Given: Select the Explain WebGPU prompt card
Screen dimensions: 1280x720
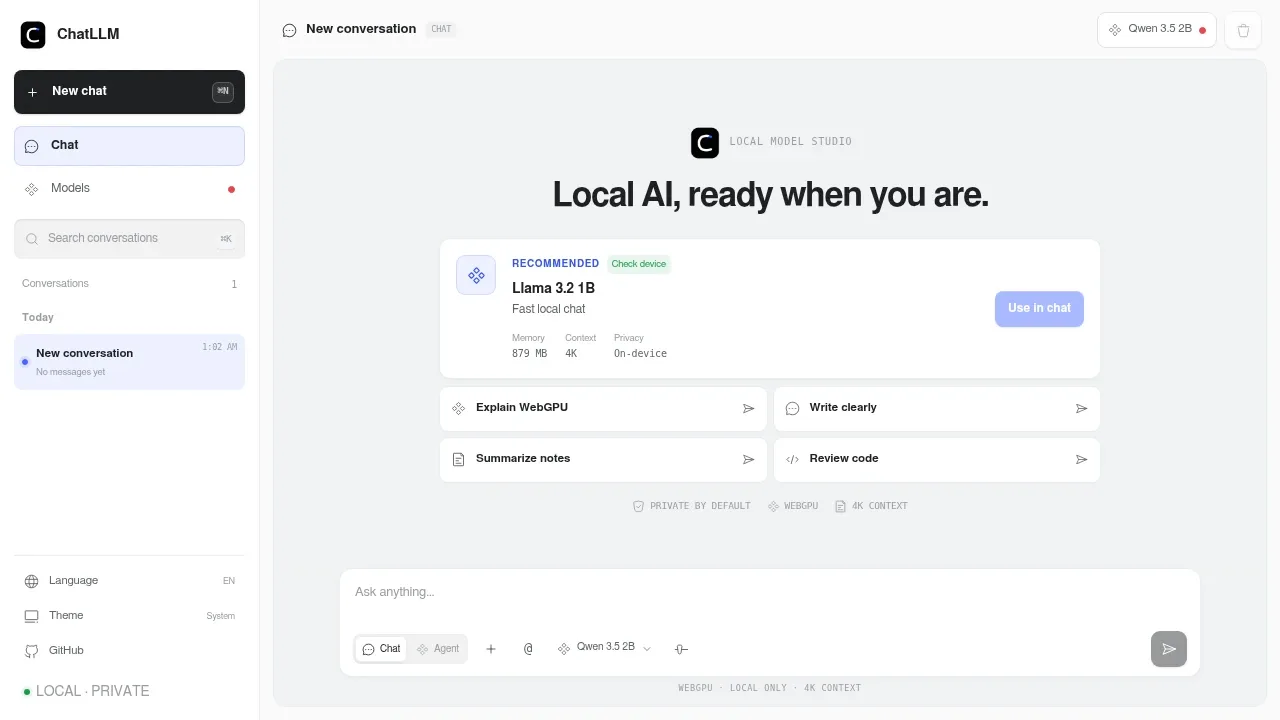Looking at the screenshot, I should 603,409.
